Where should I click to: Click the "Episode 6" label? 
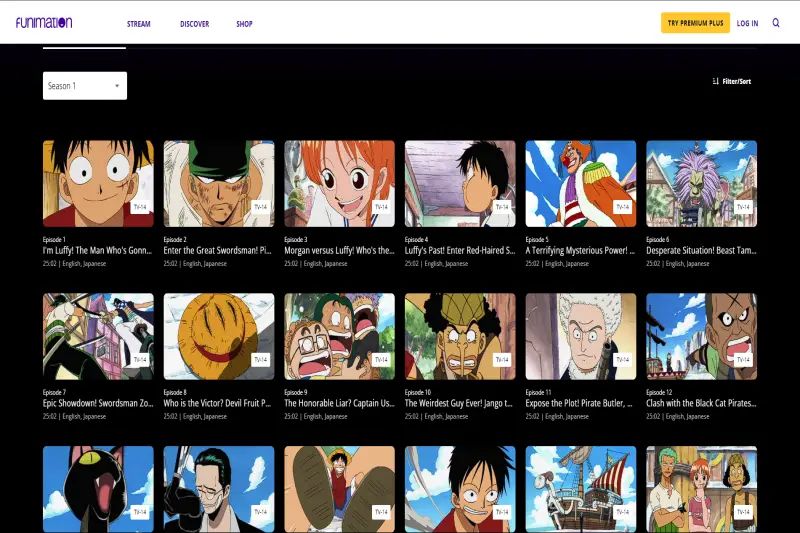(657, 239)
